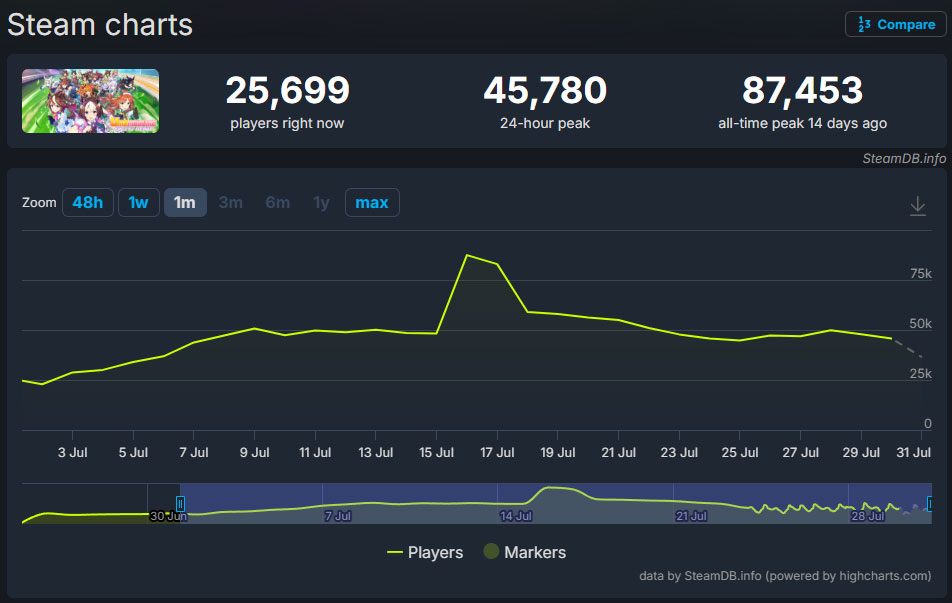Switch zoom to max range
The image size is (952, 603).
coord(372,203)
